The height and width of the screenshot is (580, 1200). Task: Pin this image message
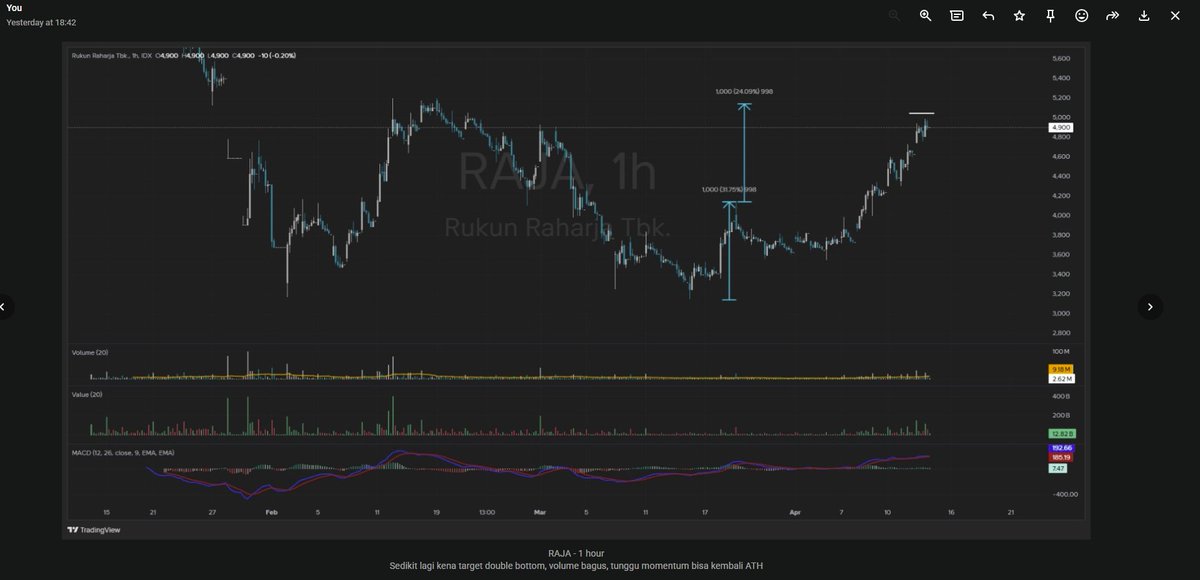tap(1051, 16)
